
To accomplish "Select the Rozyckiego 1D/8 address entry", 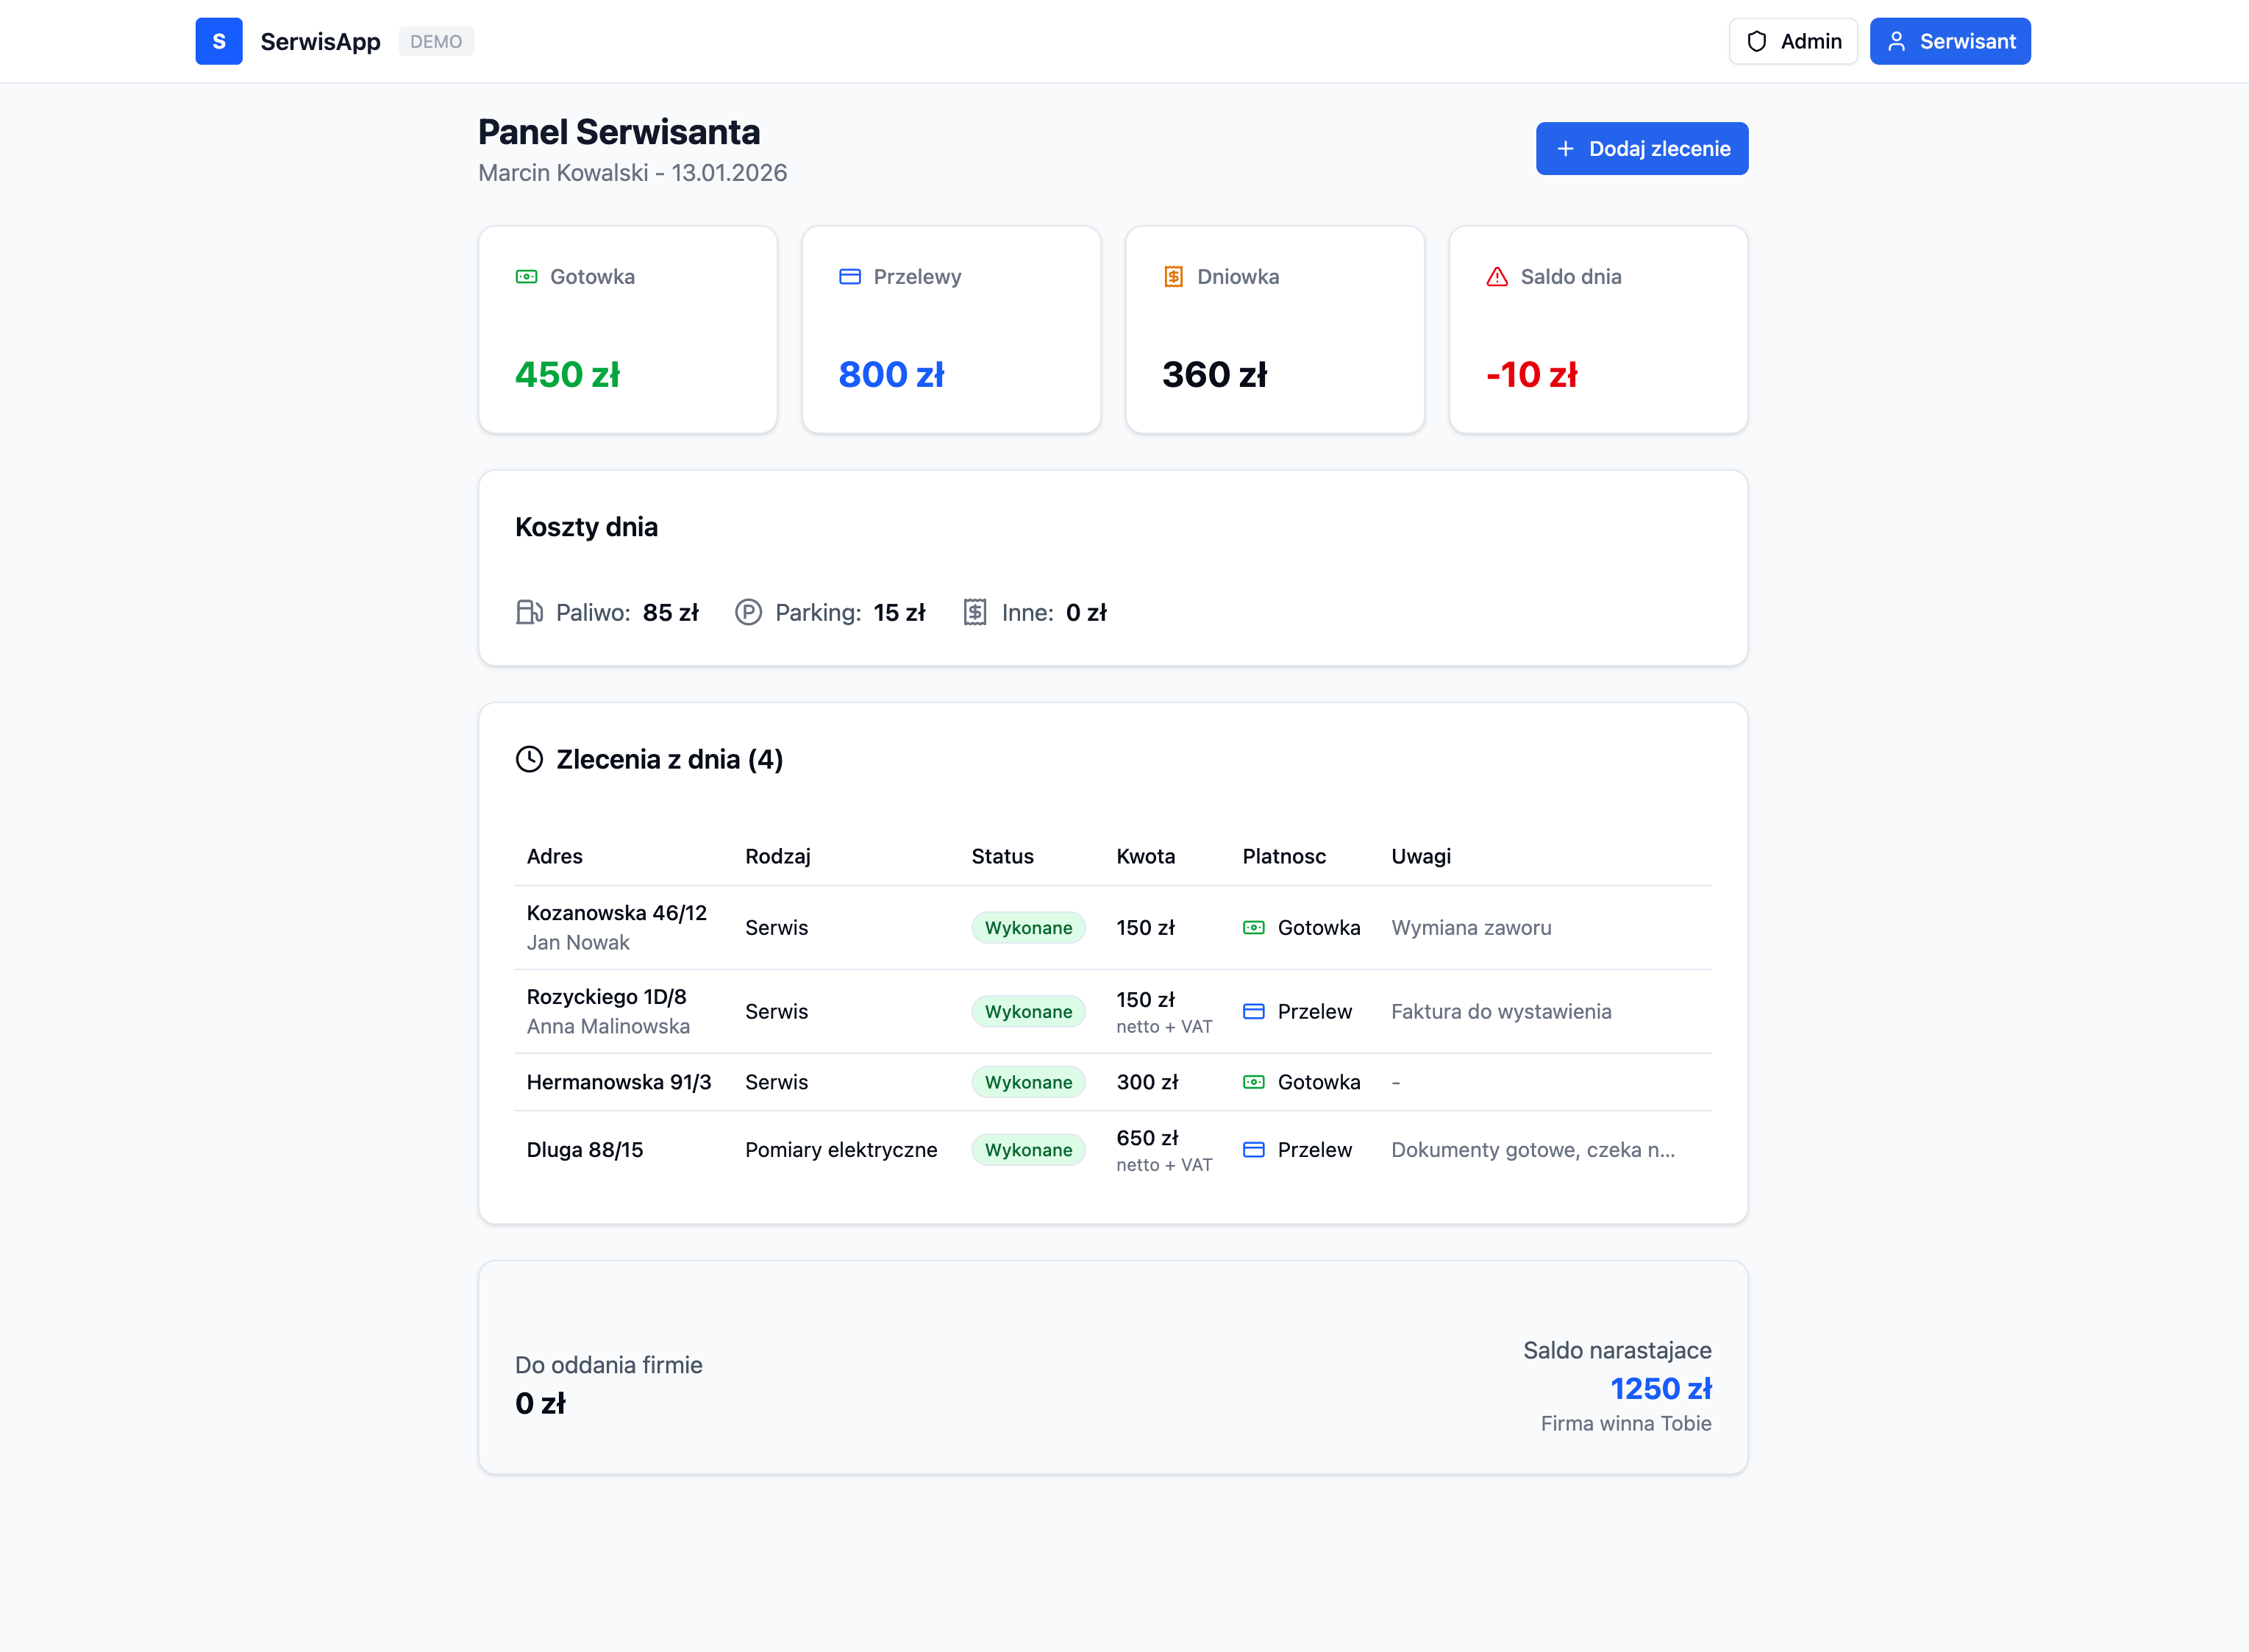I will [606, 997].
